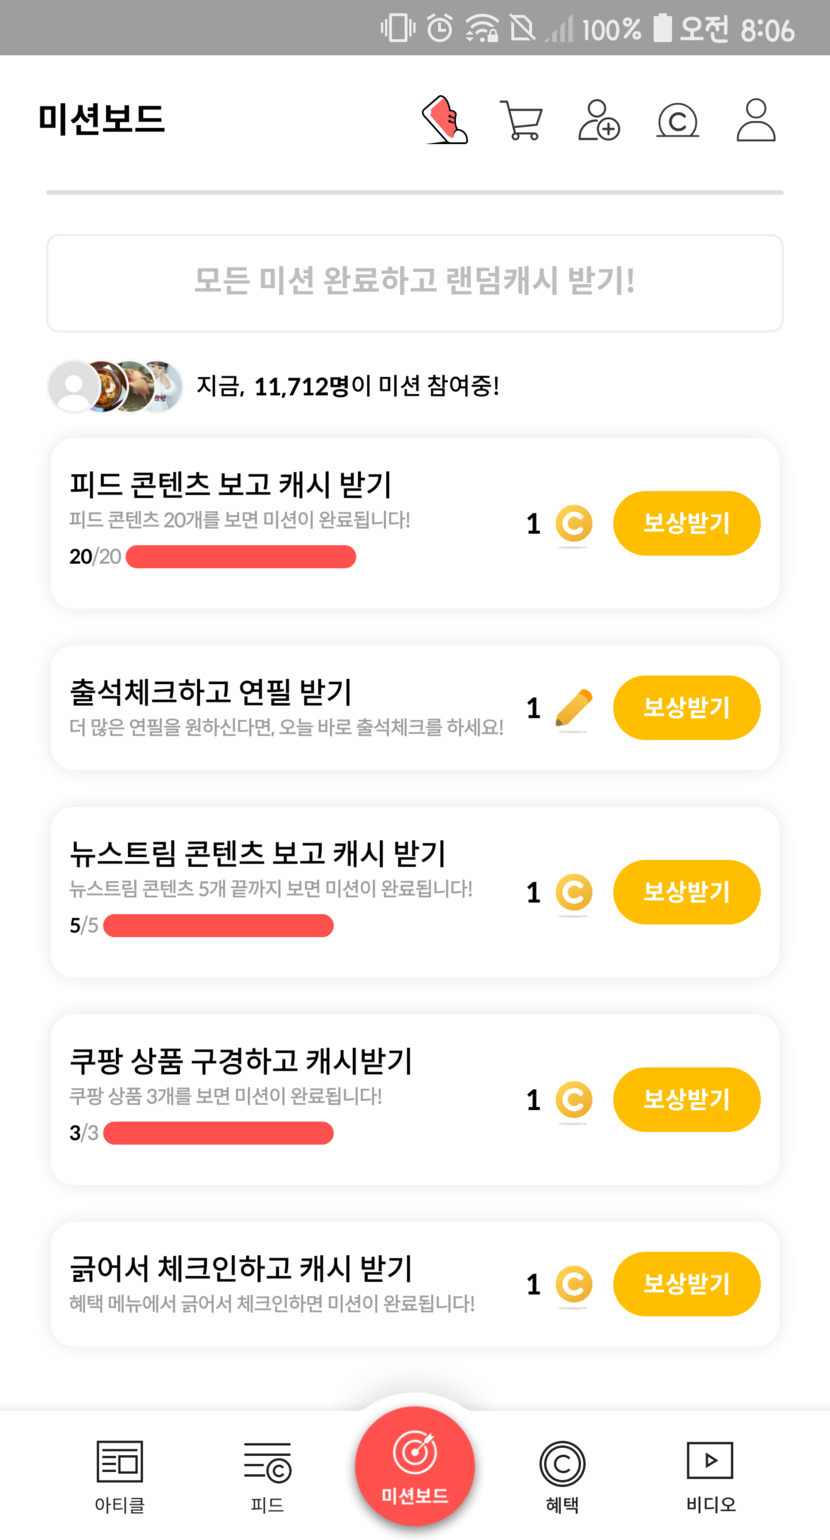The height and width of the screenshot is (1540, 830).
Task: Tap the coin icon on 쿠팡 mission
Action: tap(573, 1100)
